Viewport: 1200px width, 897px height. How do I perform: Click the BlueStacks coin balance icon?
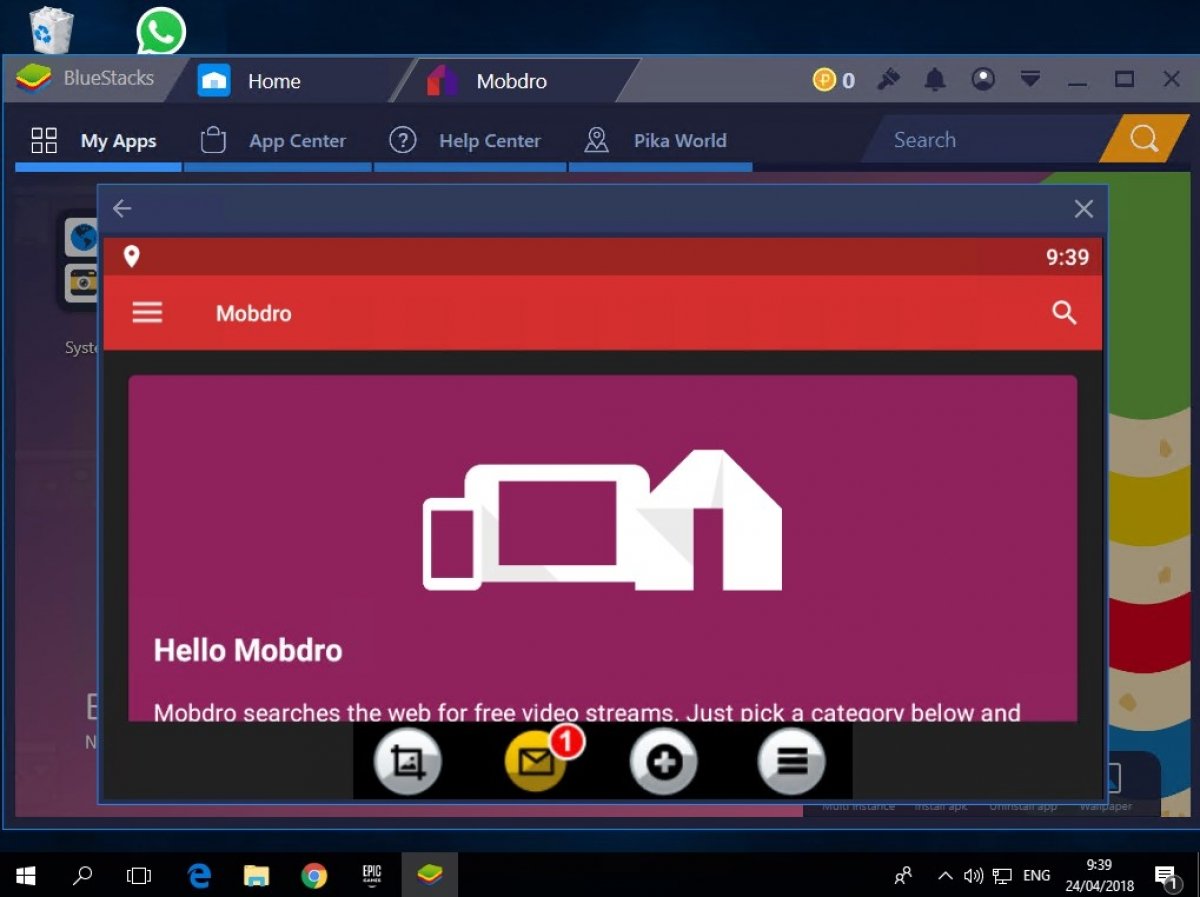tap(824, 80)
